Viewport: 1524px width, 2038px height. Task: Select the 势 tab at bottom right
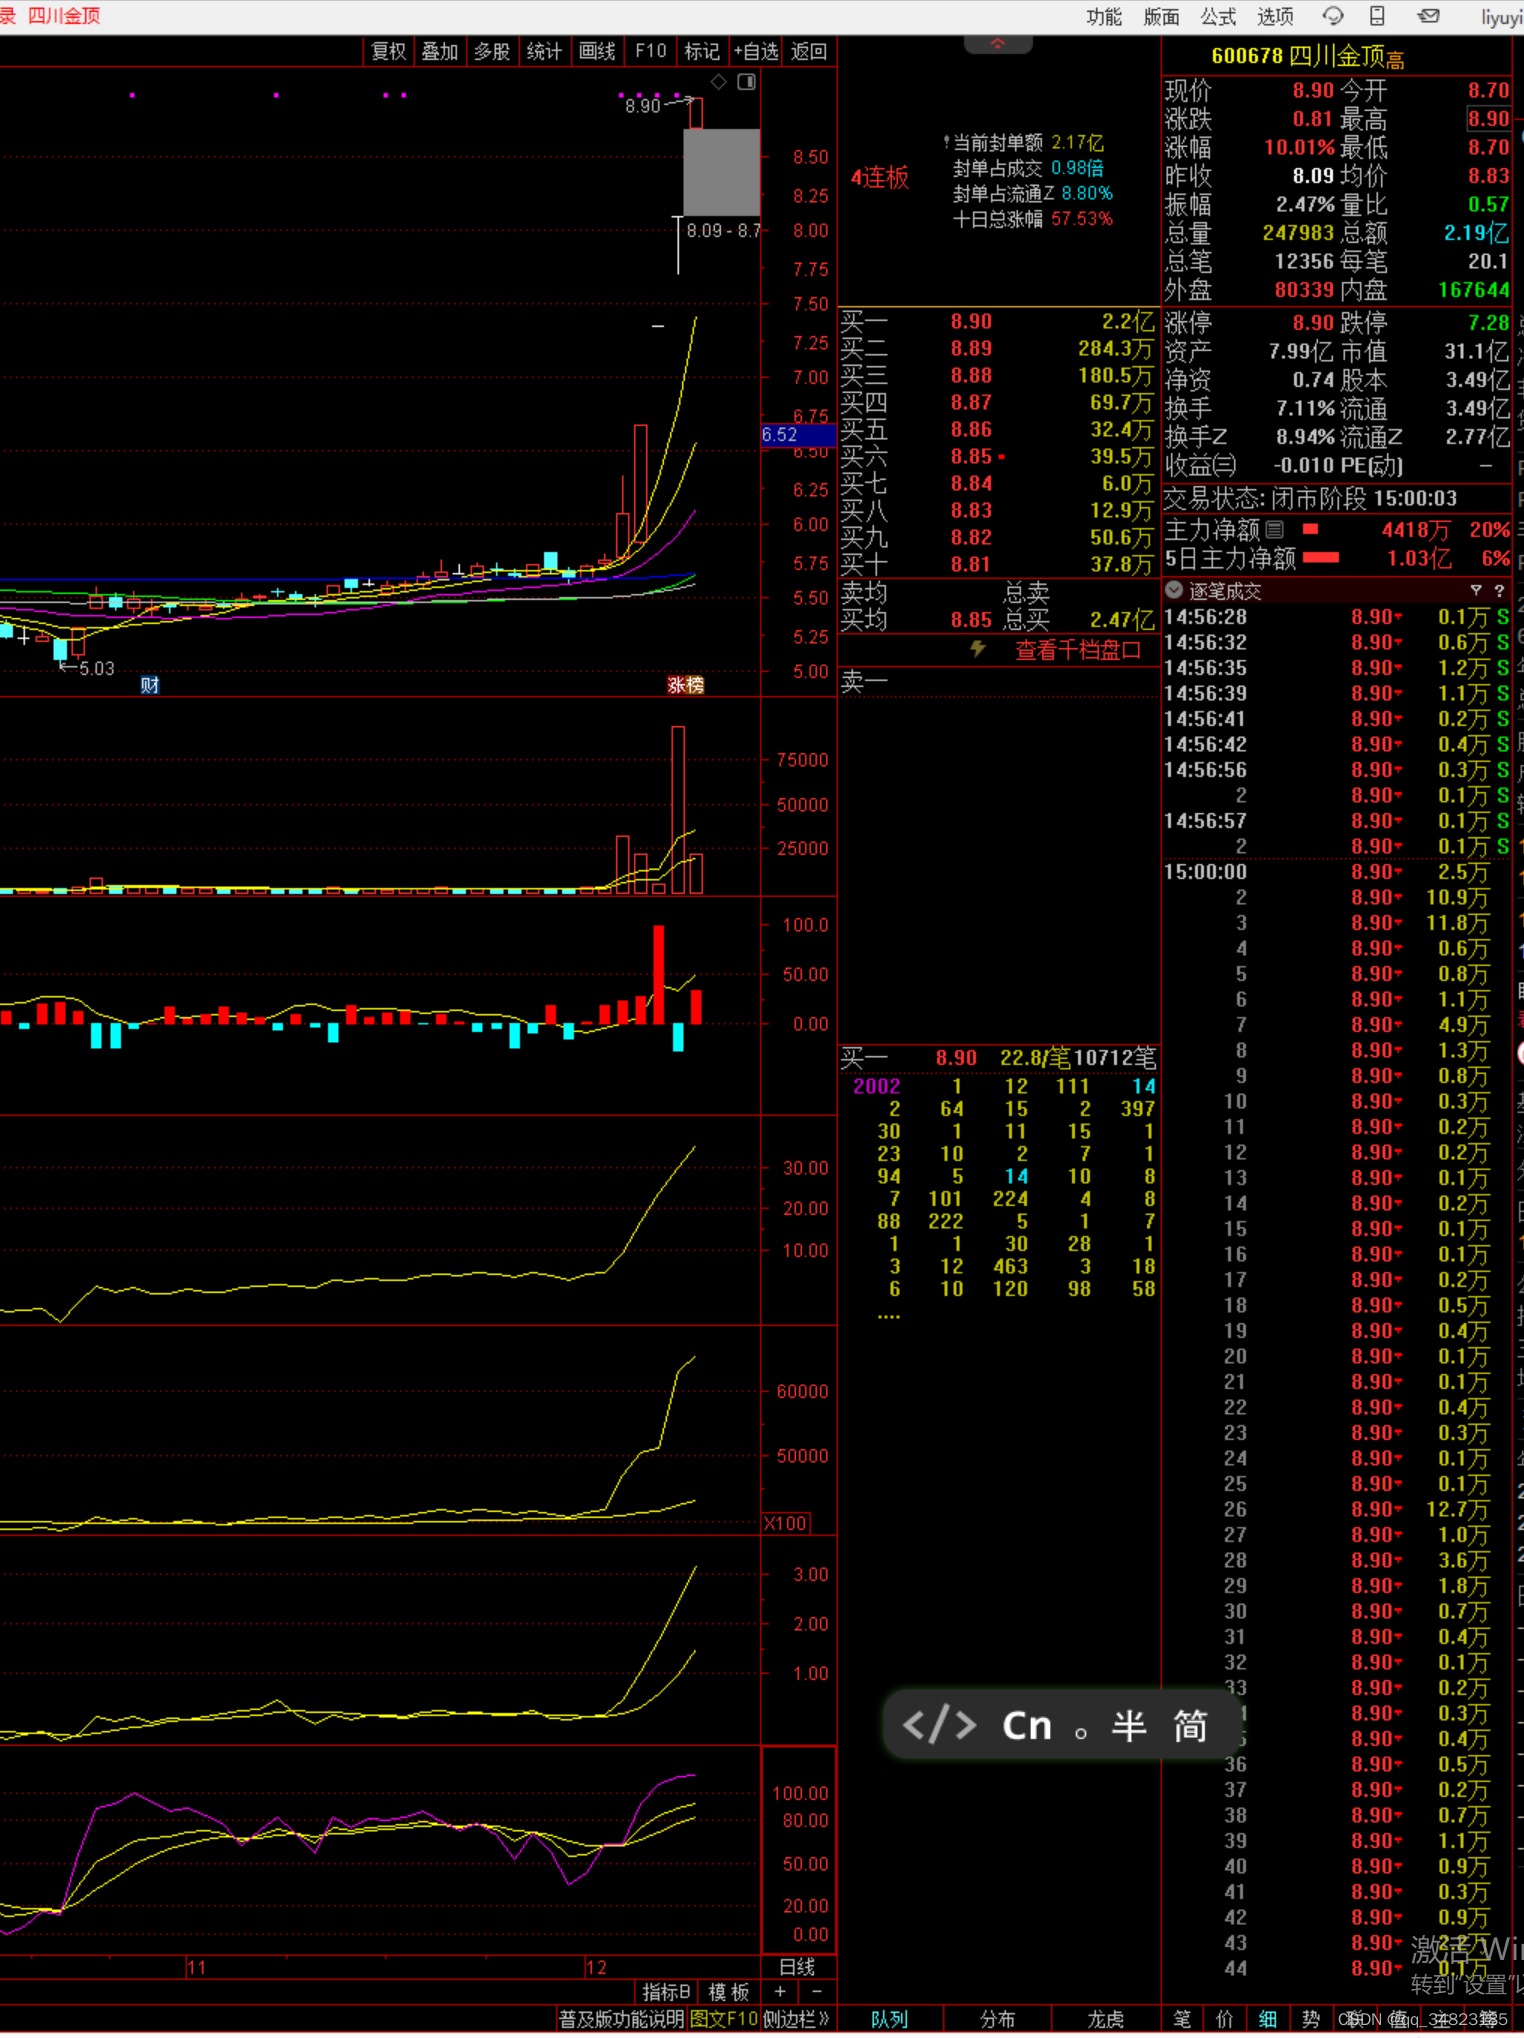click(x=1310, y=2020)
